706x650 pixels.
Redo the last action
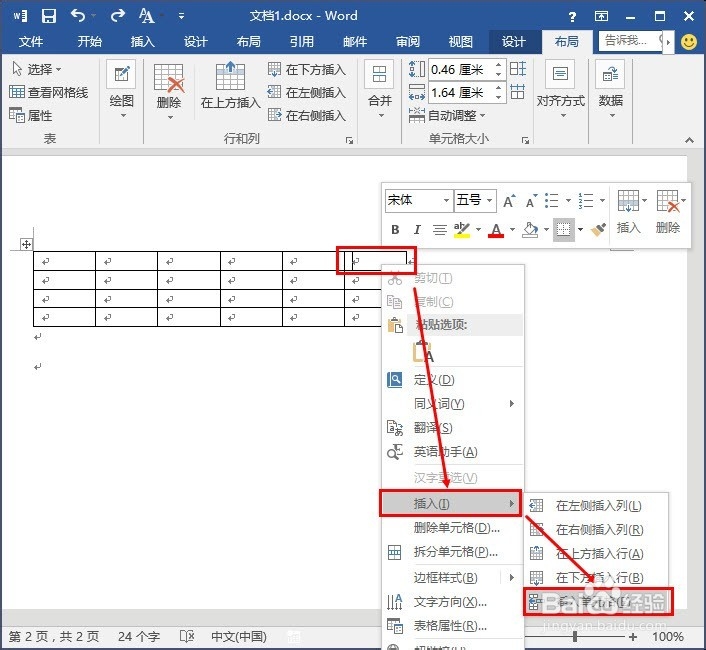118,16
